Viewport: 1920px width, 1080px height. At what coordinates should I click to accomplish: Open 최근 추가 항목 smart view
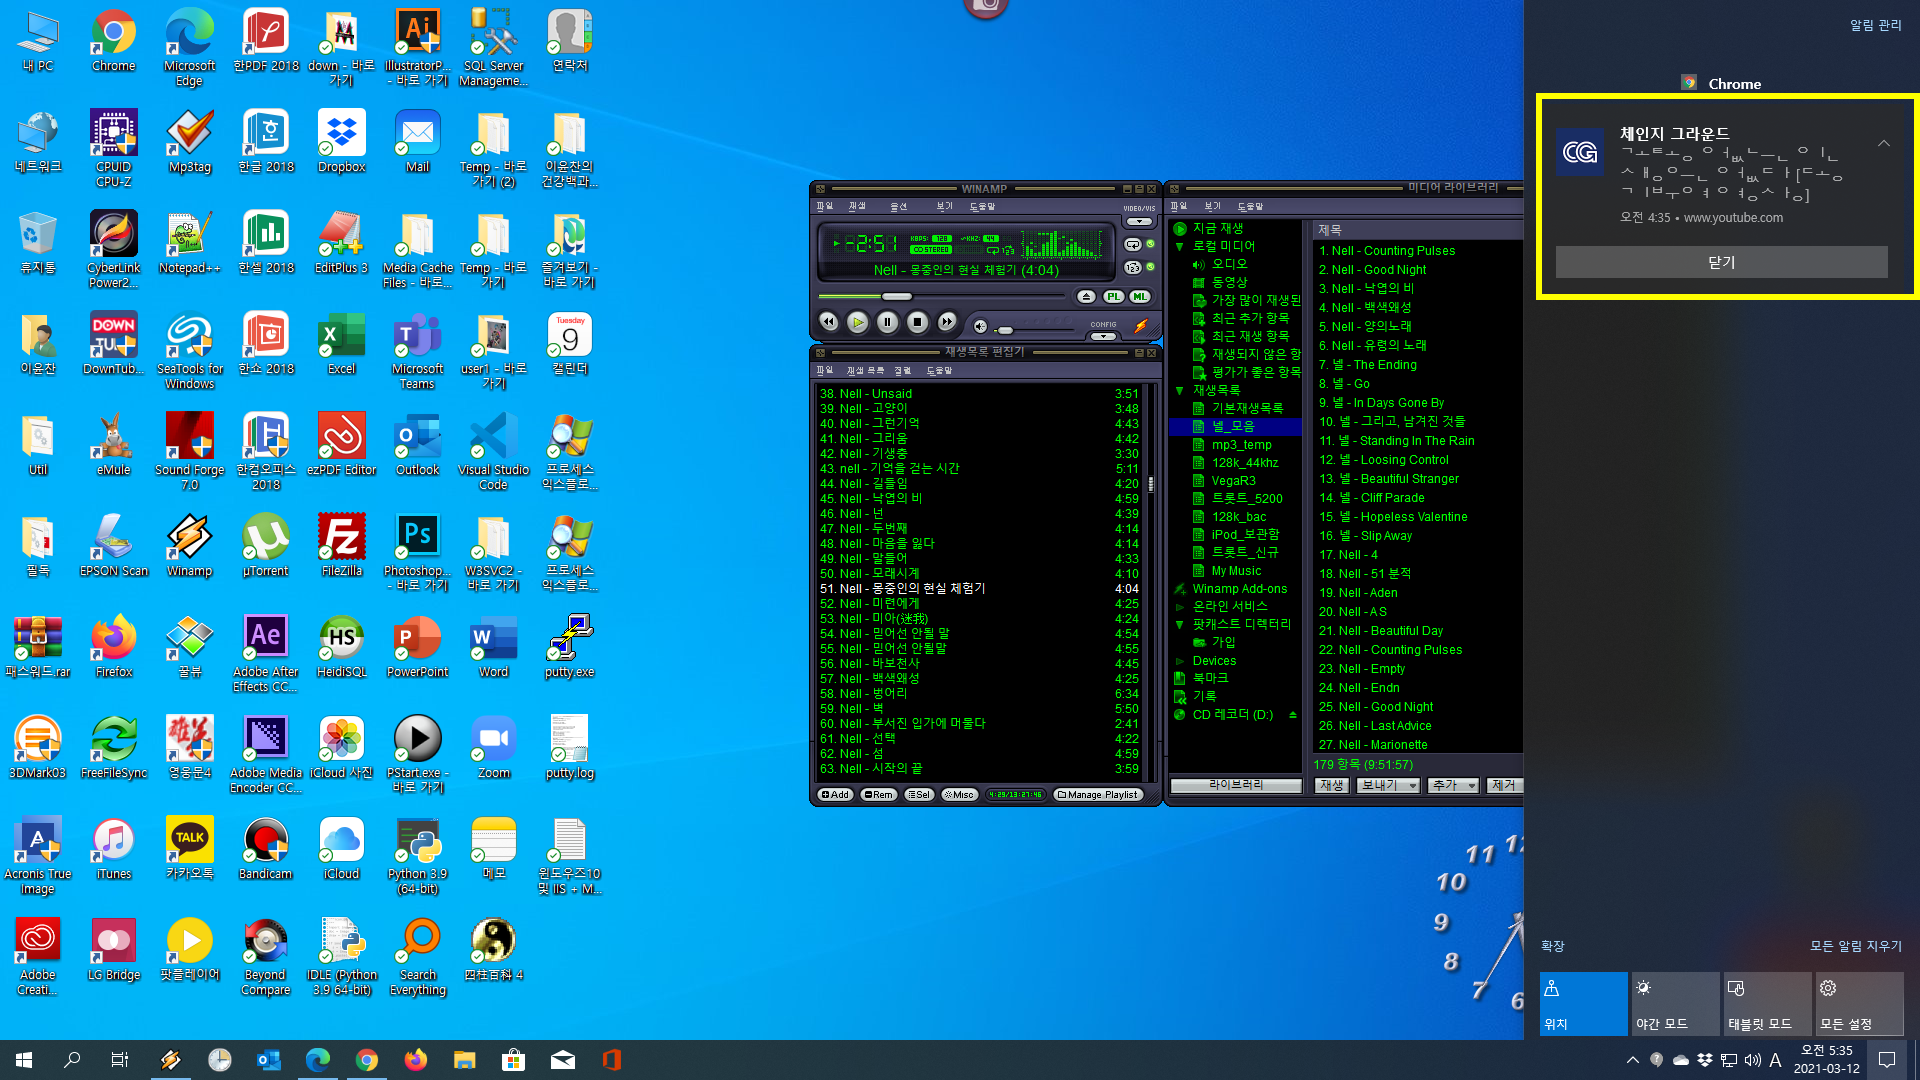click(x=1250, y=318)
